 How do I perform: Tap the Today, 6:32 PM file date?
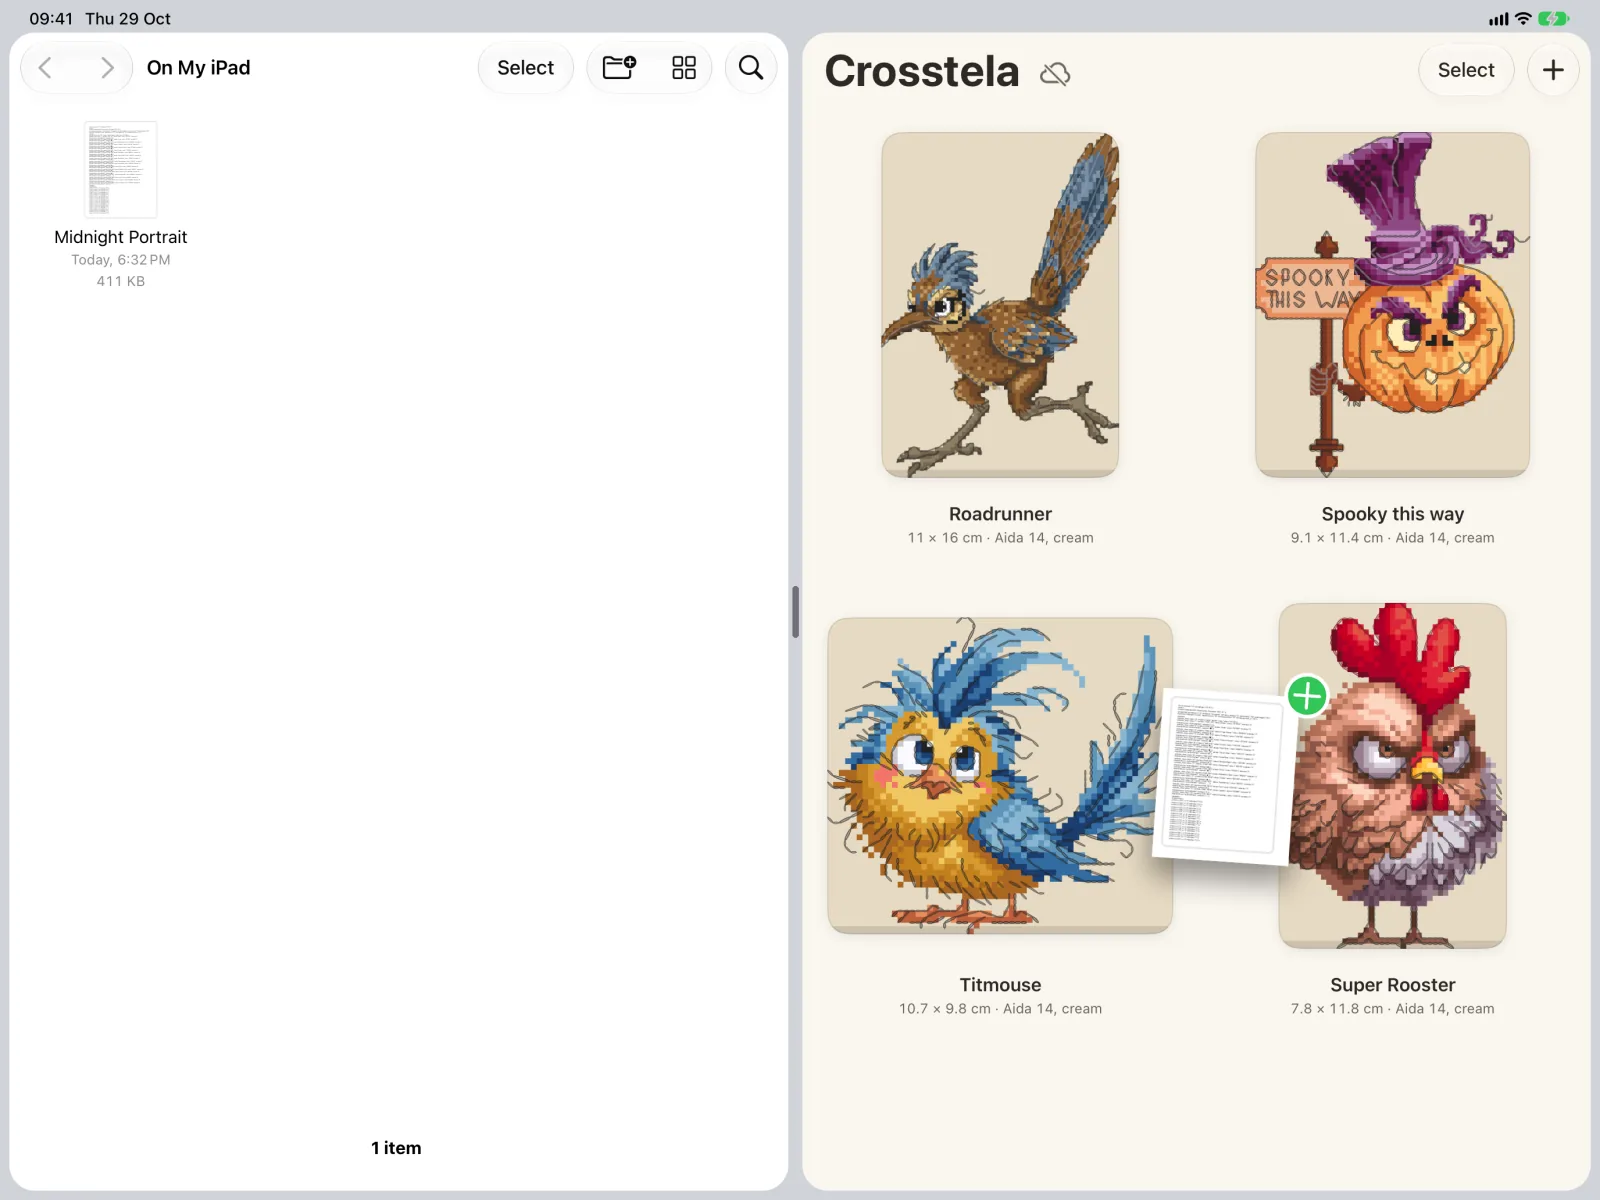[121, 260]
